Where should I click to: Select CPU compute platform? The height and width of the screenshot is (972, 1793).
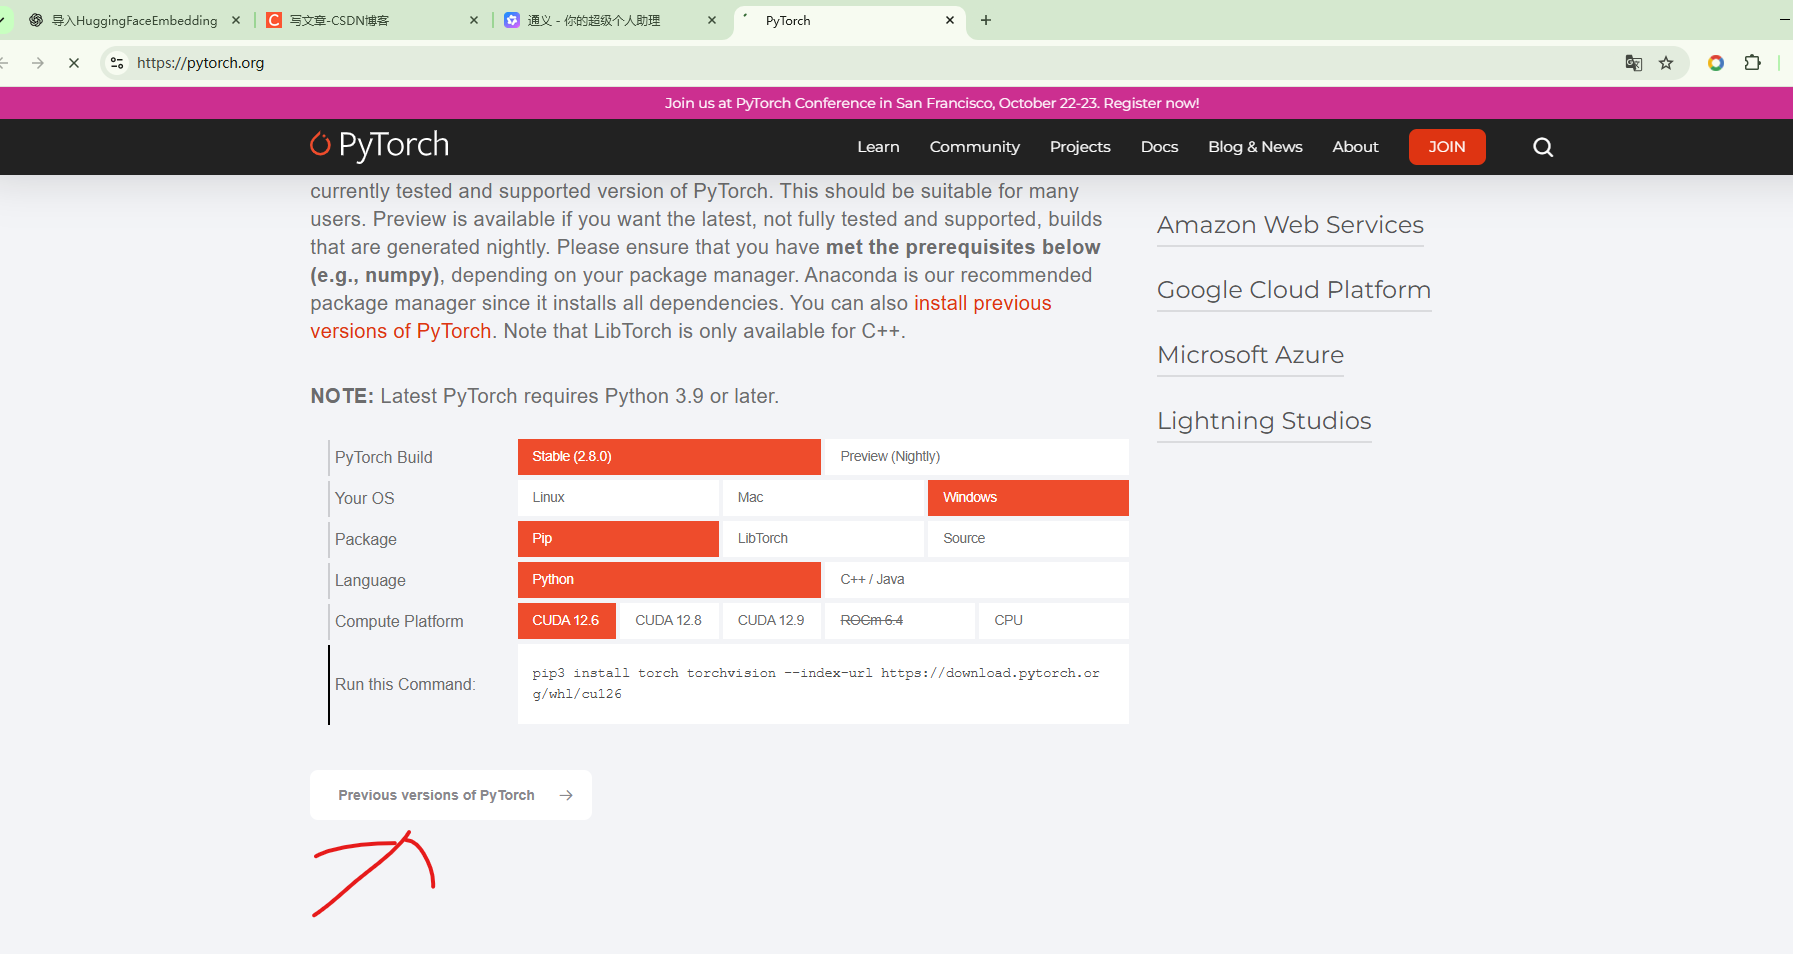click(1054, 621)
